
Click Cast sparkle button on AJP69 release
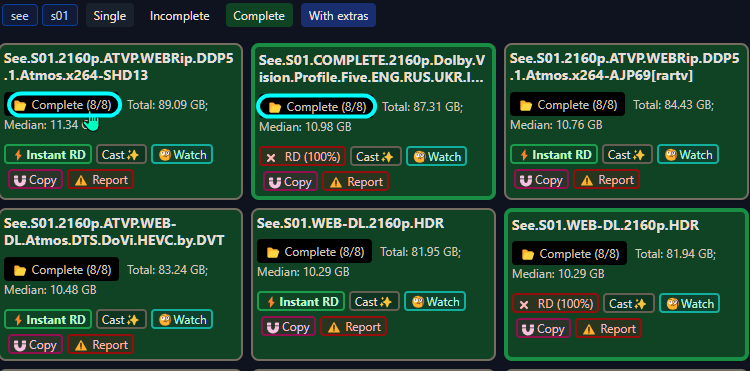coord(627,154)
